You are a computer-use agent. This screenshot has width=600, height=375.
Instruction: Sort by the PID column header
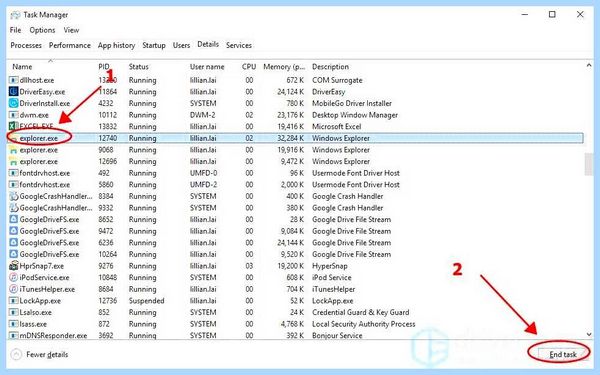pos(104,67)
